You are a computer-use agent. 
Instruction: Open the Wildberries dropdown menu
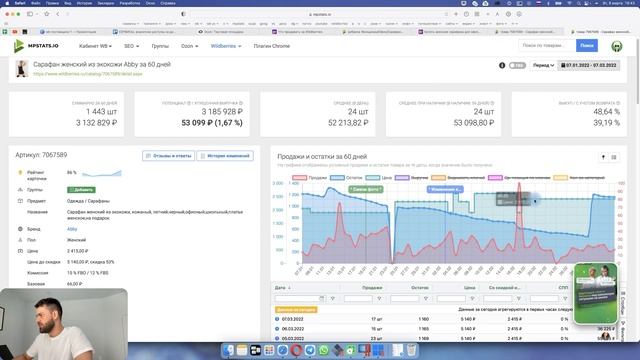(x=226, y=46)
